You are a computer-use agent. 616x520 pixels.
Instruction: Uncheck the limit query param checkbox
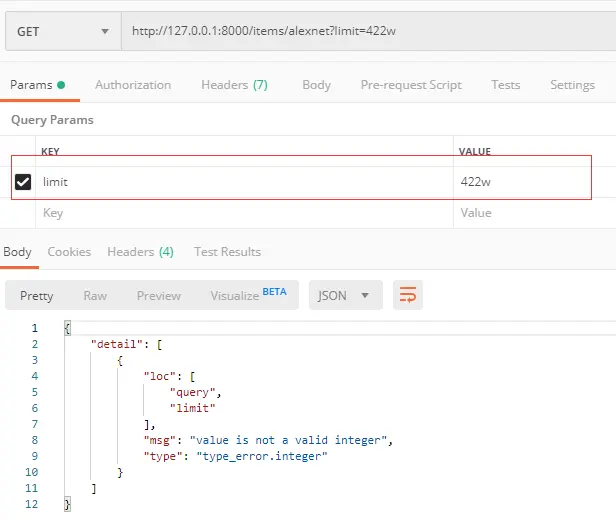tap(23, 182)
